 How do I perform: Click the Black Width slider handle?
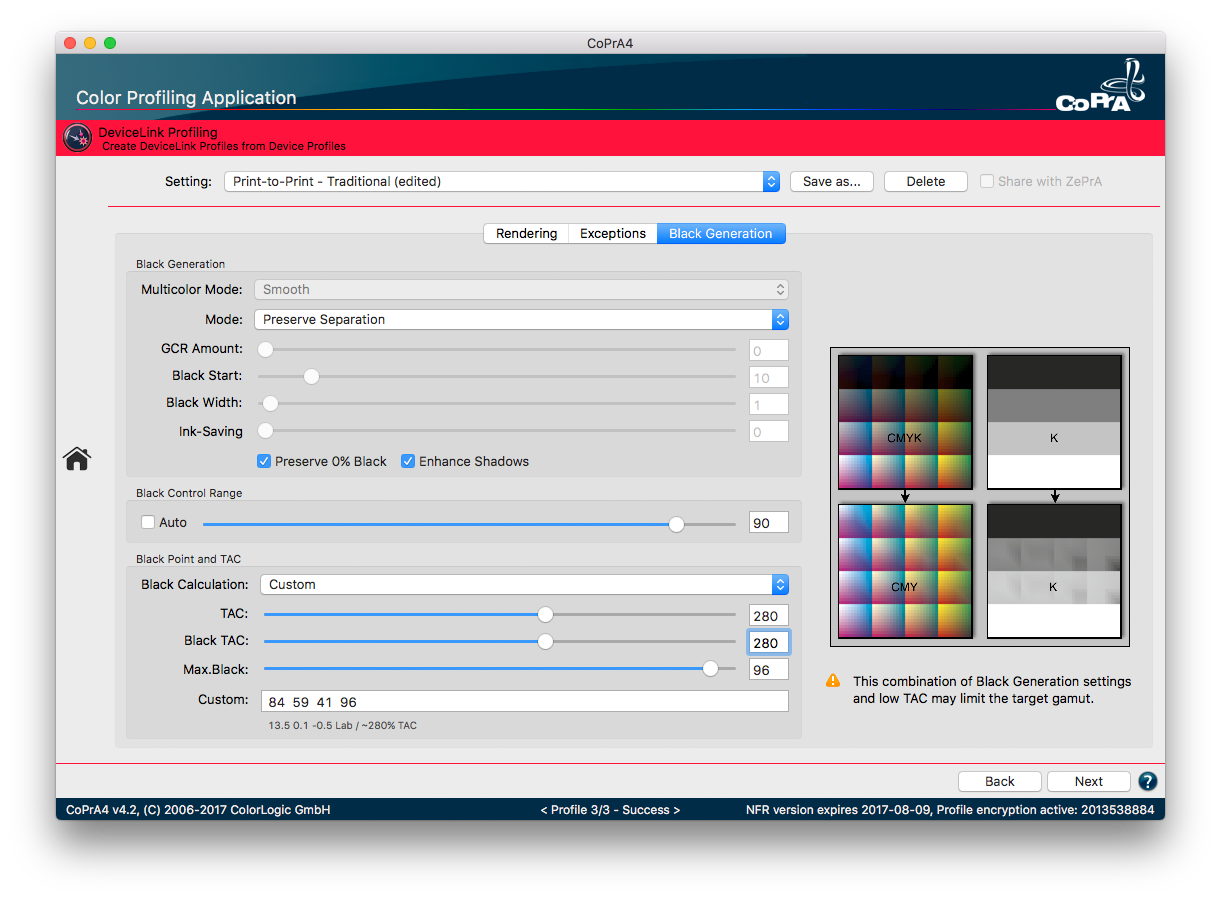[x=269, y=403]
